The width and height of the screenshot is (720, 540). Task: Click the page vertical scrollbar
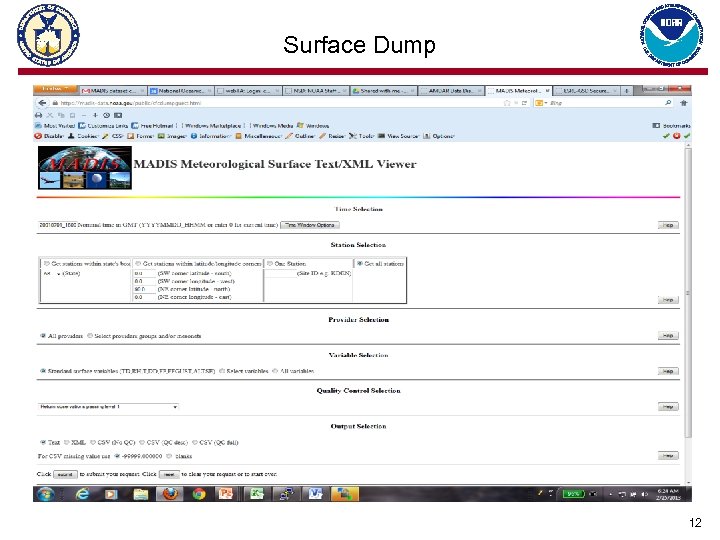click(687, 292)
